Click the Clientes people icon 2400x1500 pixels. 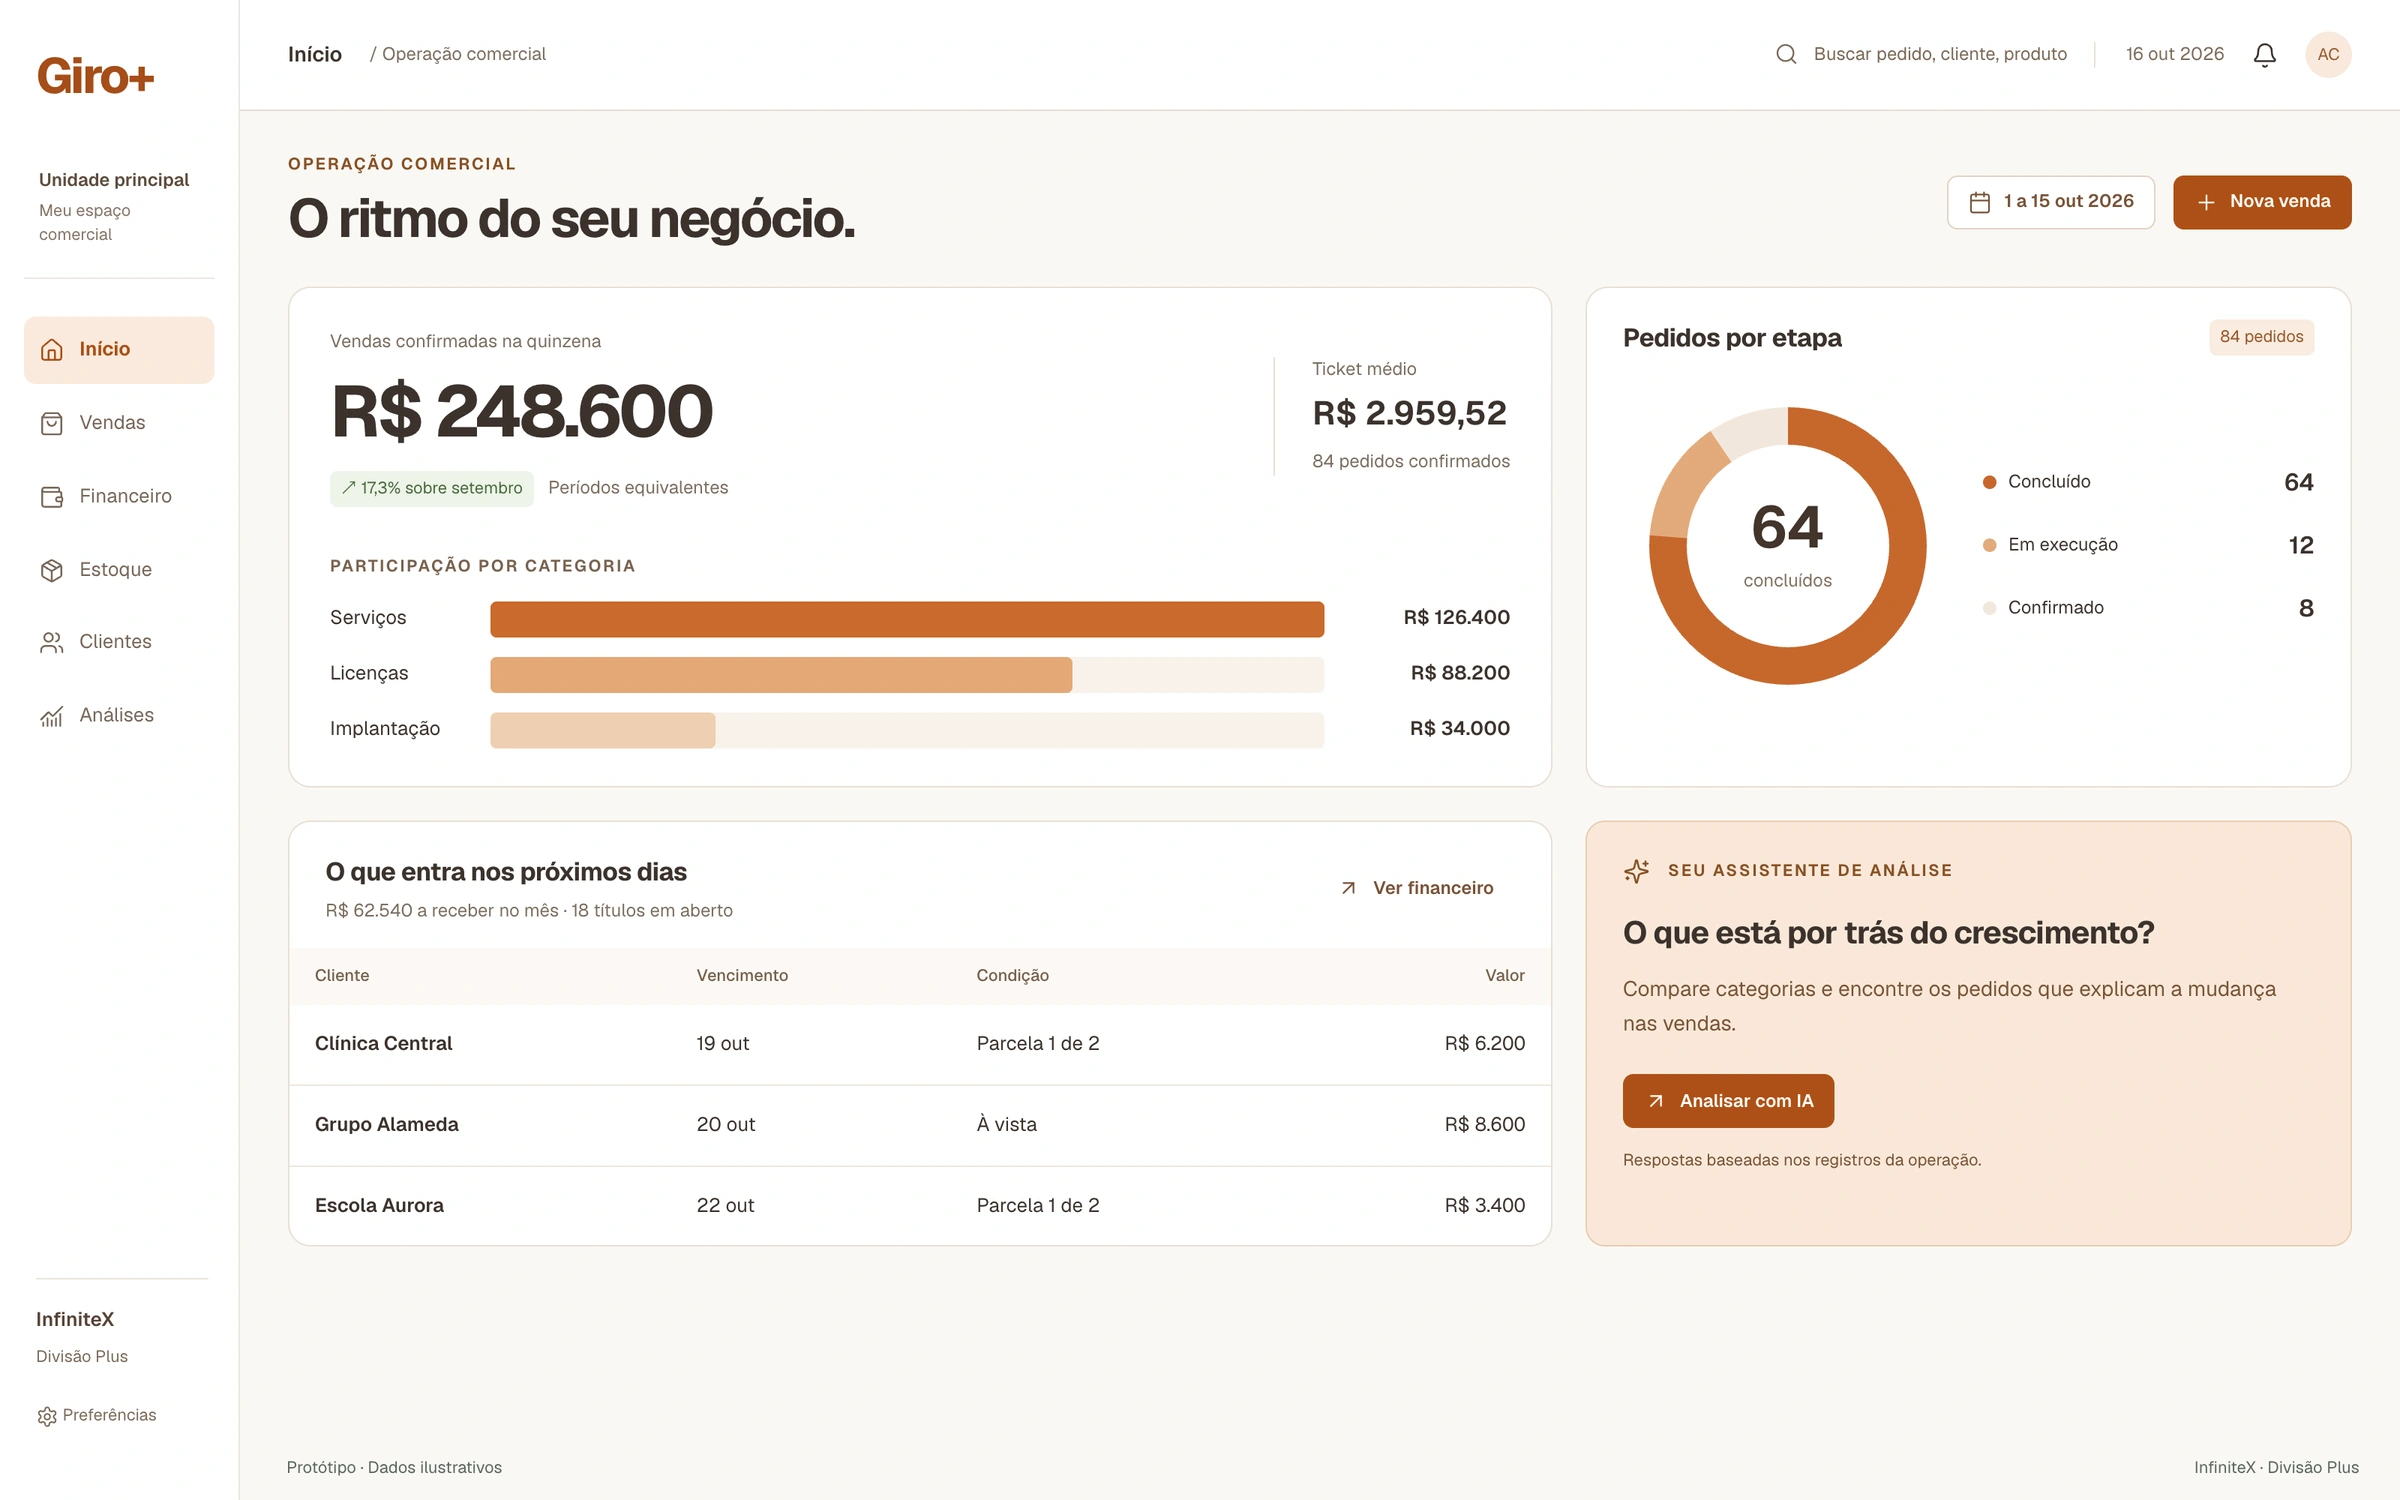pyautogui.click(x=52, y=642)
